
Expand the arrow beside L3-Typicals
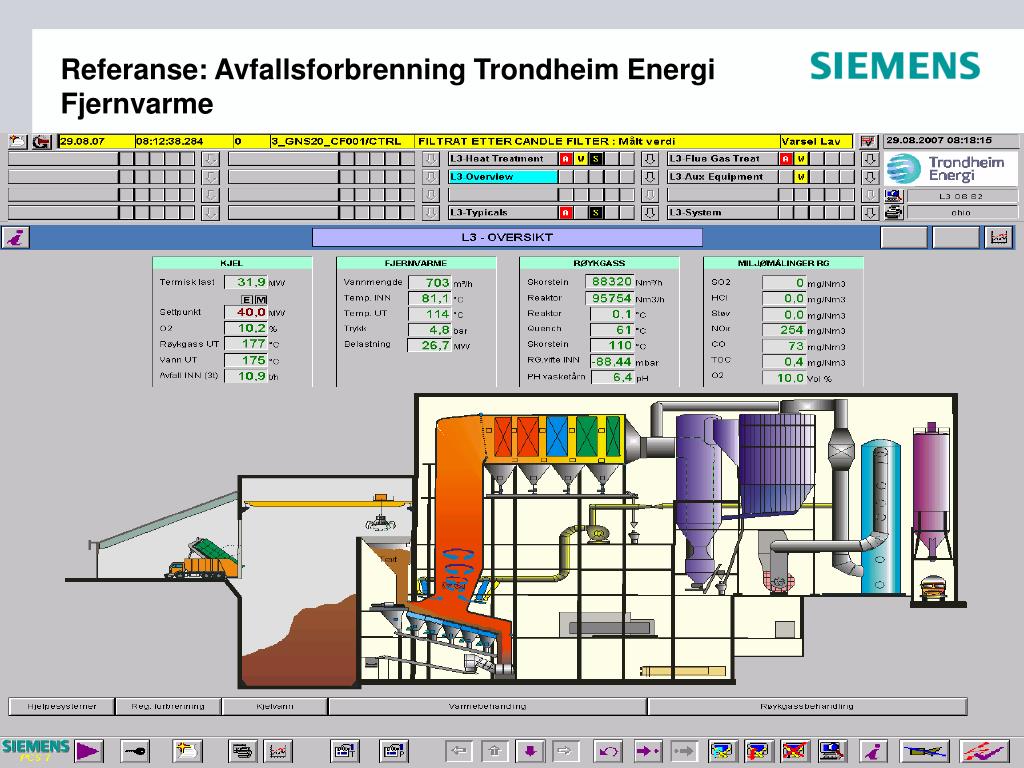pyautogui.click(x=649, y=212)
